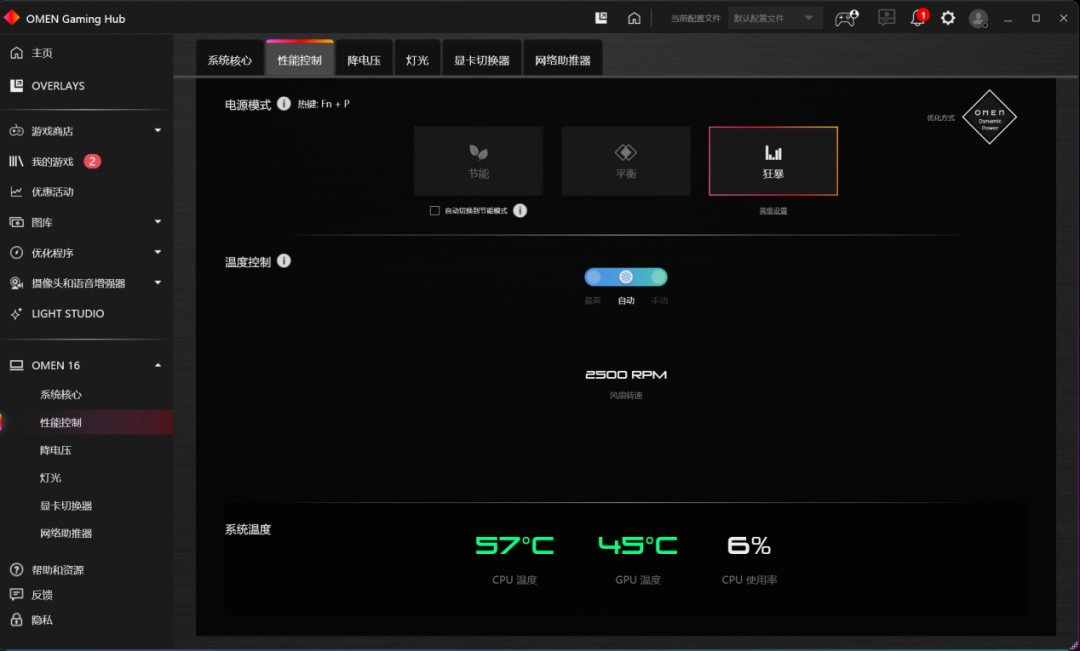Image resolution: width=1080 pixels, height=651 pixels.
Task: Click the user account avatar icon
Action: coord(979,19)
